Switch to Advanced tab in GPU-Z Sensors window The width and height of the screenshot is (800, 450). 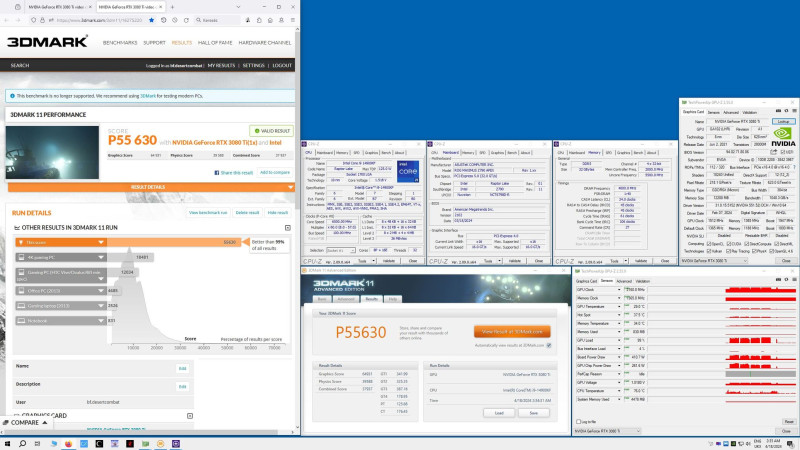tap(623, 281)
